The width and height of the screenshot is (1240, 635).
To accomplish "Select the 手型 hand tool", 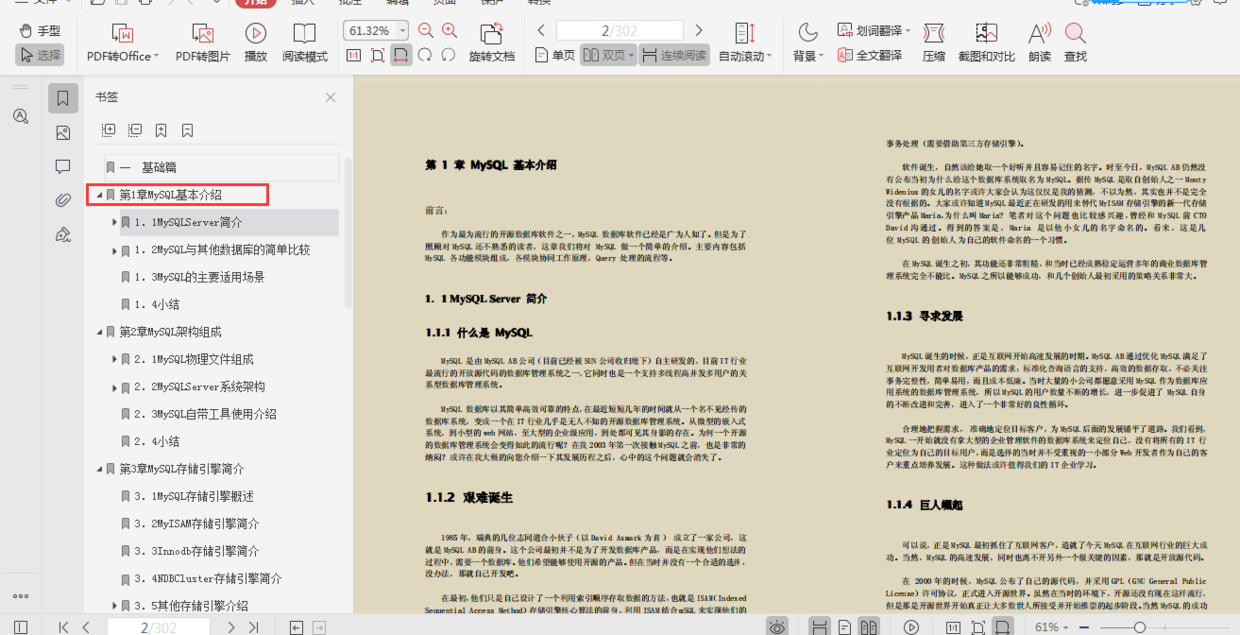I will click(40, 31).
